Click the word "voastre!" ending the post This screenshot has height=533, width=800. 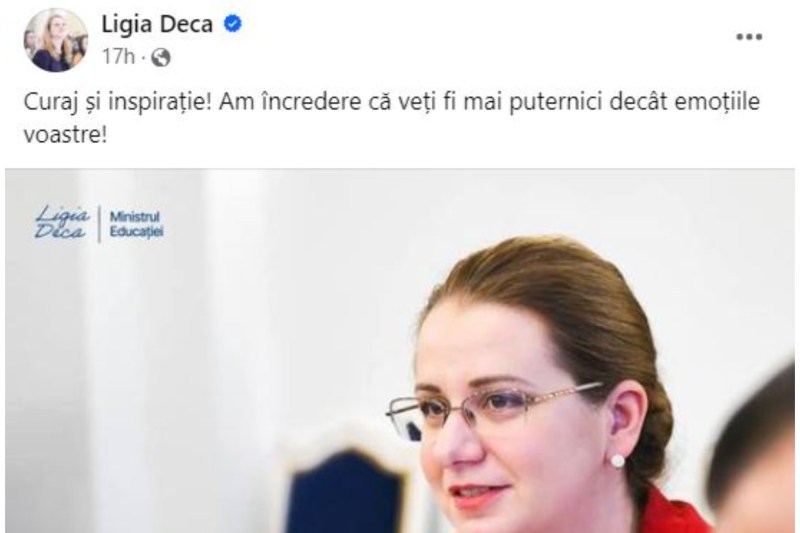(65, 135)
